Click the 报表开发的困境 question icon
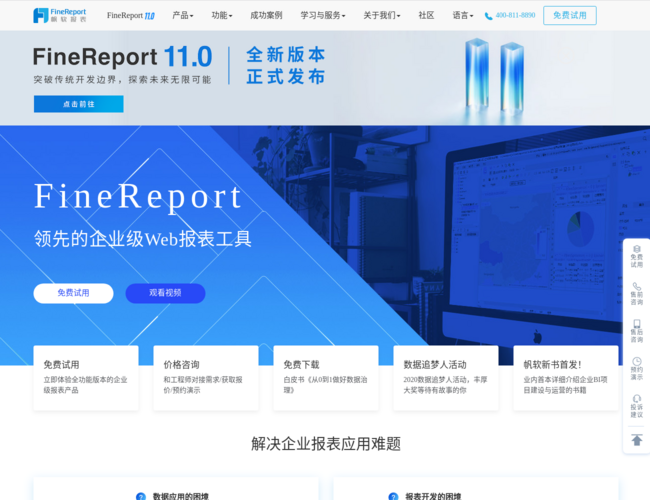The image size is (650, 500). point(393,496)
